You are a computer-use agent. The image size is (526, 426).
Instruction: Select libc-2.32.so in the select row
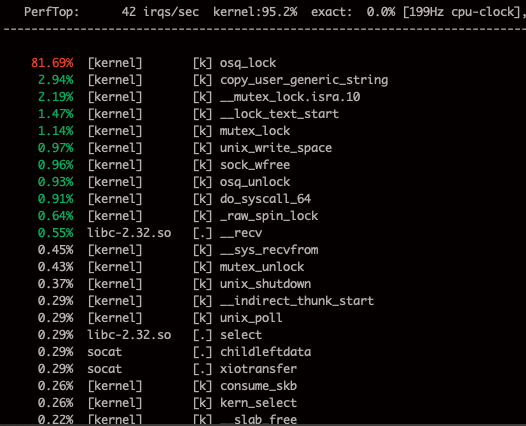pos(129,335)
